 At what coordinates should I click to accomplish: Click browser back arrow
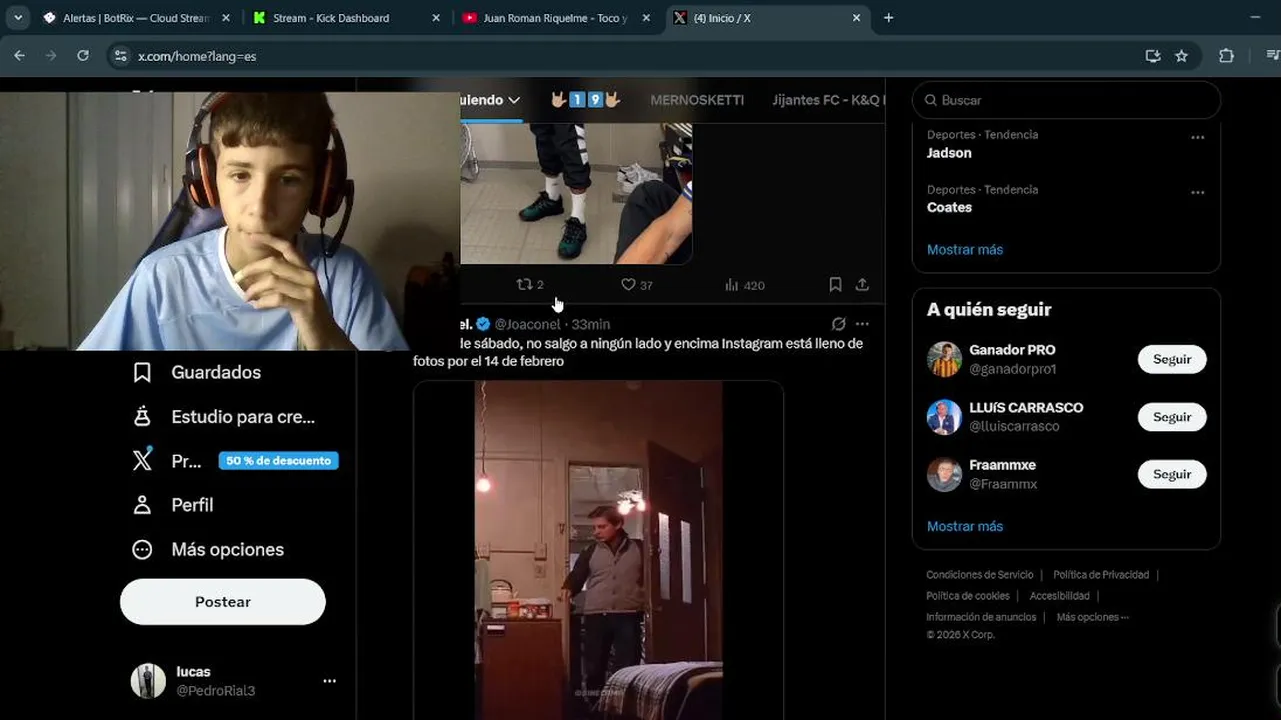19,56
